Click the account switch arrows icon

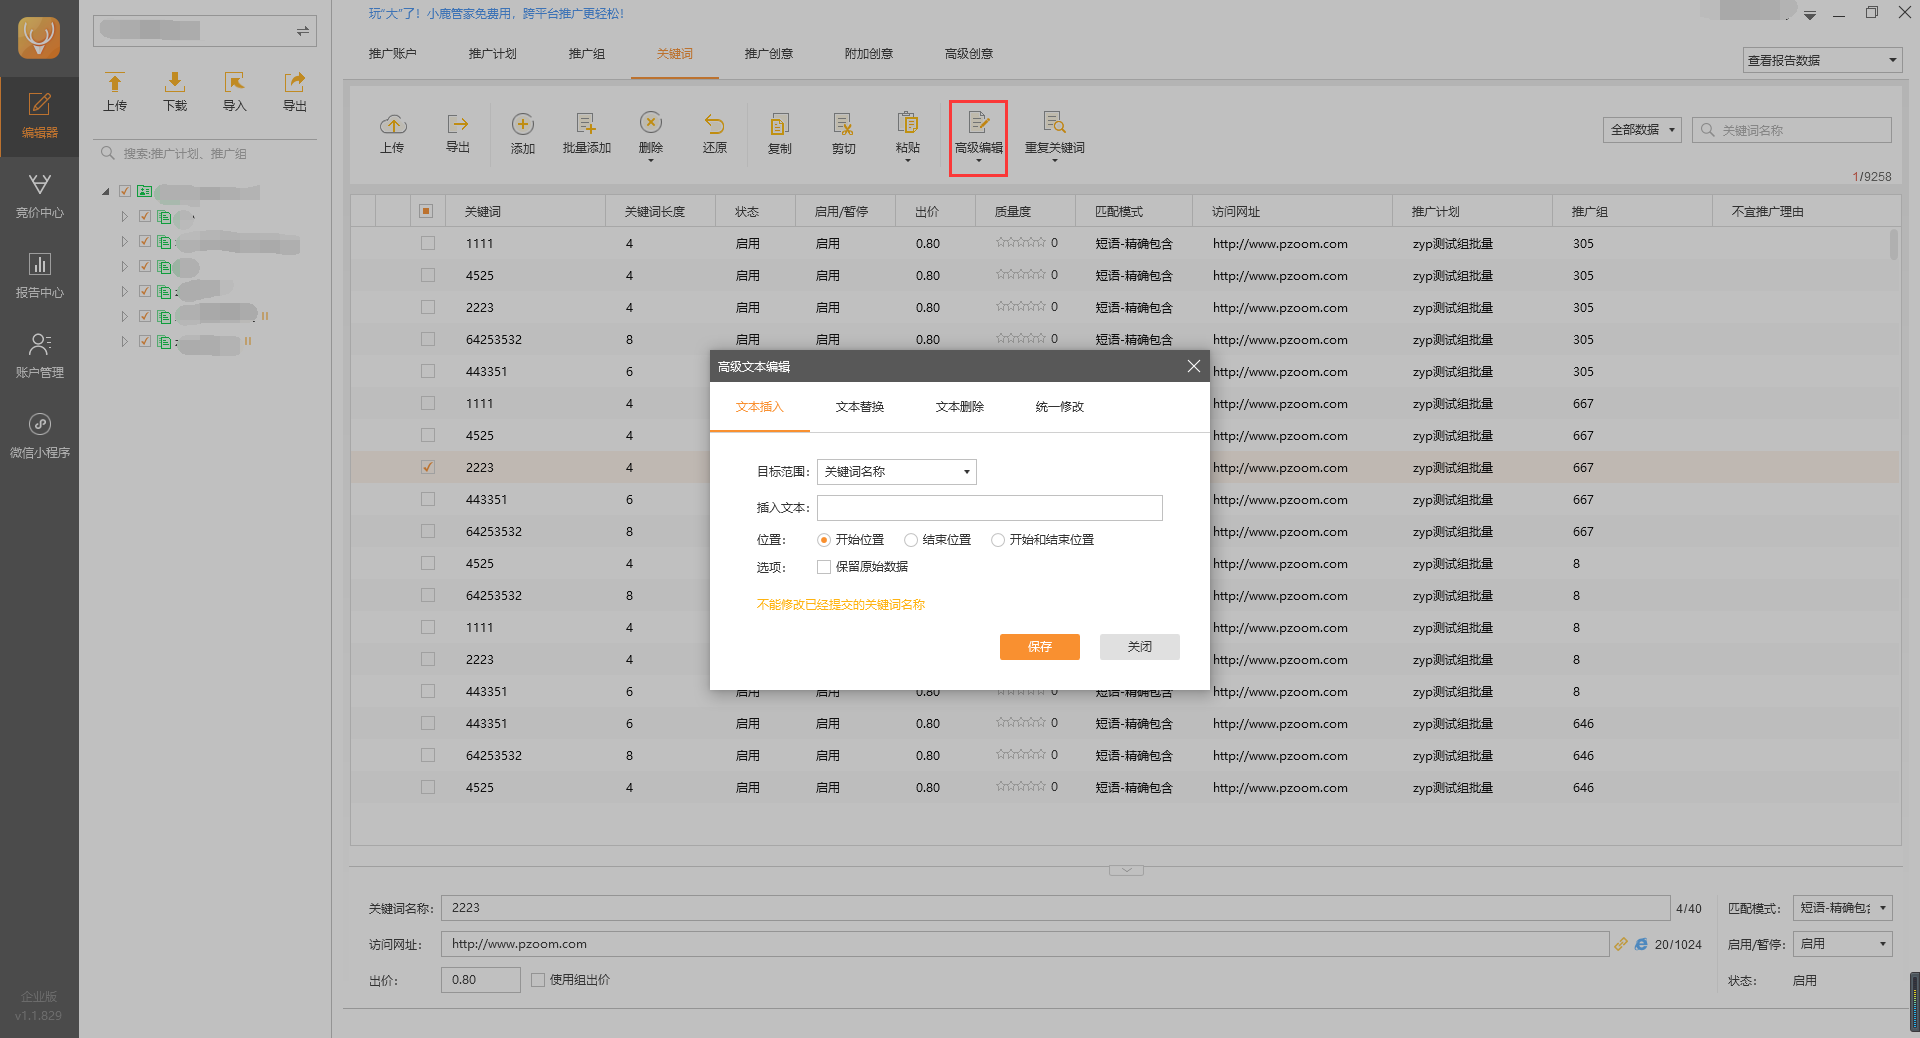[302, 31]
